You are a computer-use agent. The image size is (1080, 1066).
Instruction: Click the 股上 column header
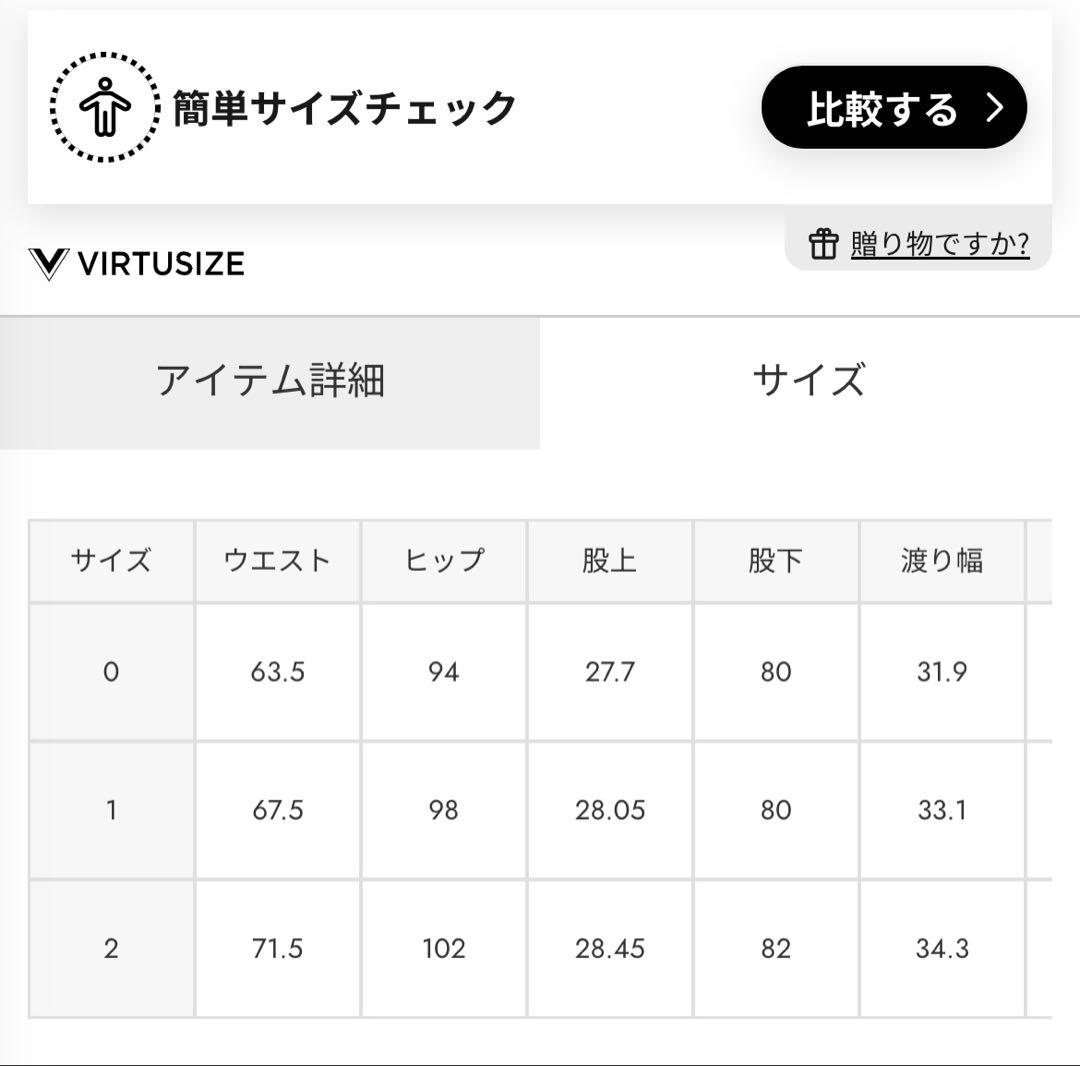coord(610,560)
